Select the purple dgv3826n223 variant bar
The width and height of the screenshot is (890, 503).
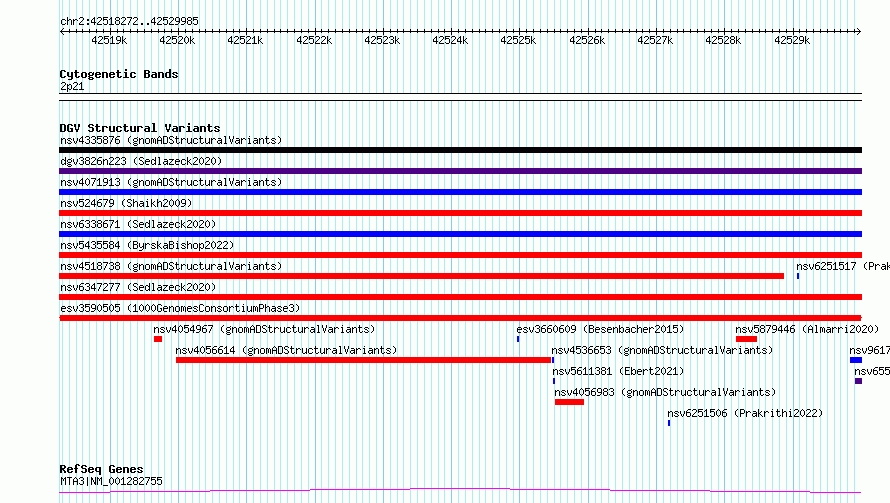(460, 171)
